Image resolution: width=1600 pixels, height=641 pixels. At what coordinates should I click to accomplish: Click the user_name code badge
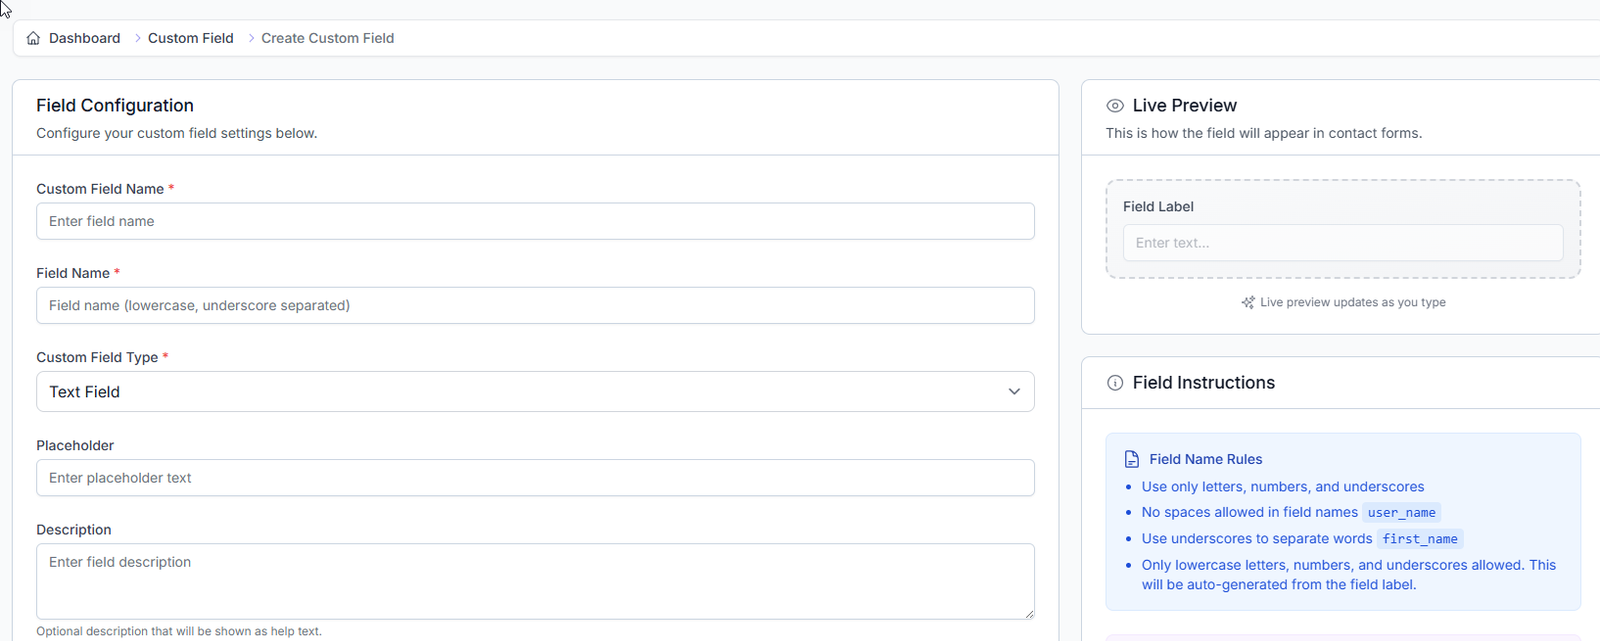tap(1400, 512)
